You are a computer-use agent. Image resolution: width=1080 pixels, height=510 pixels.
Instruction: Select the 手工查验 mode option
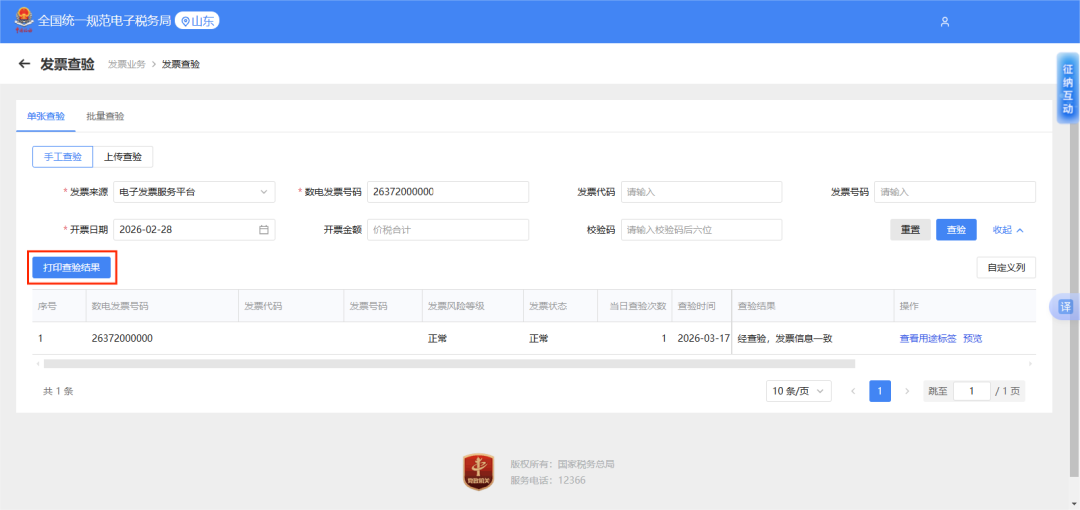pyautogui.click(x=62, y=156)
